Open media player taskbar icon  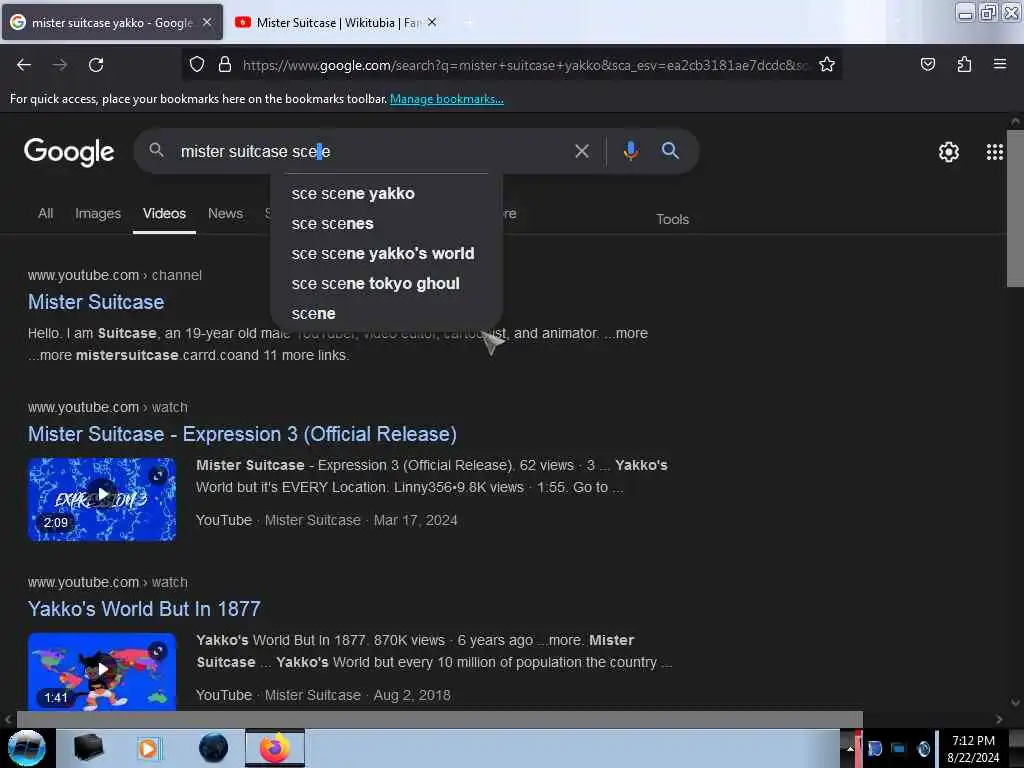[148, 748]
